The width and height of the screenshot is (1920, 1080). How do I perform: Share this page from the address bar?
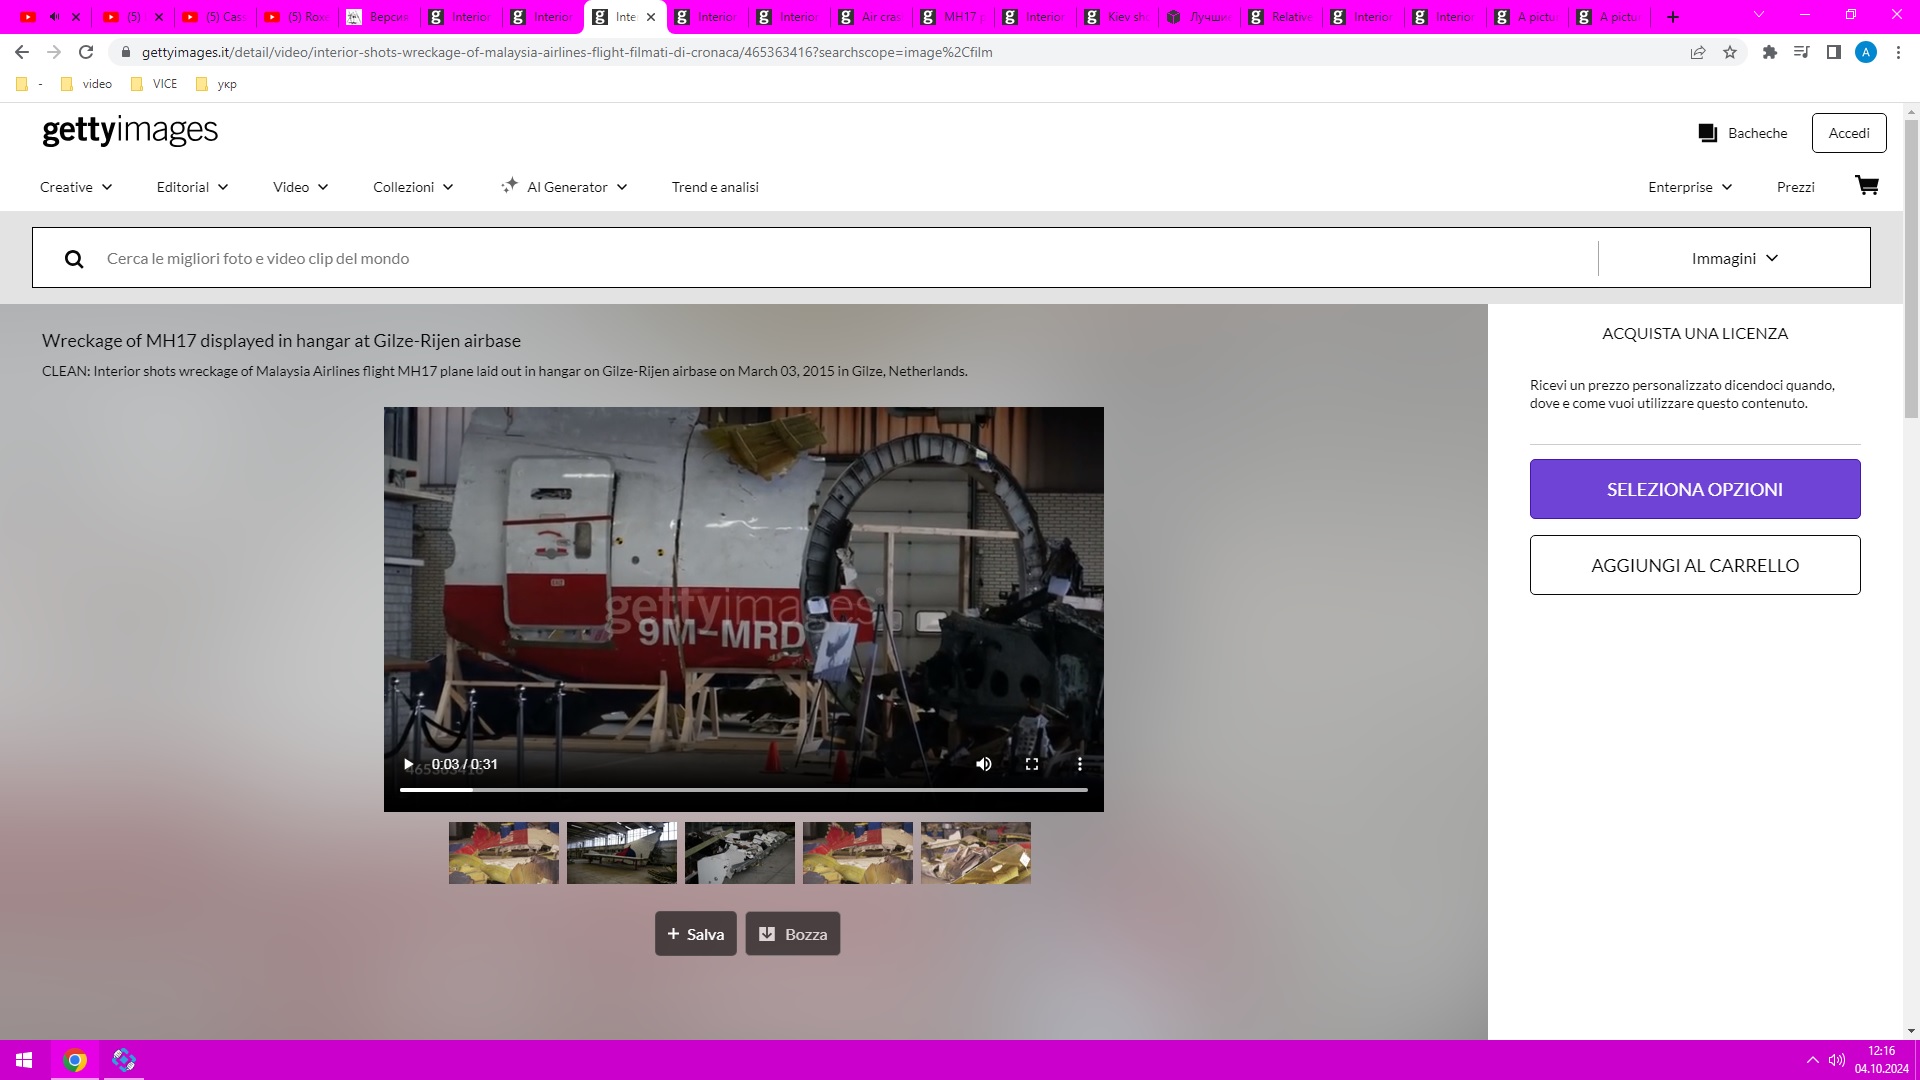coord(1698,52)
